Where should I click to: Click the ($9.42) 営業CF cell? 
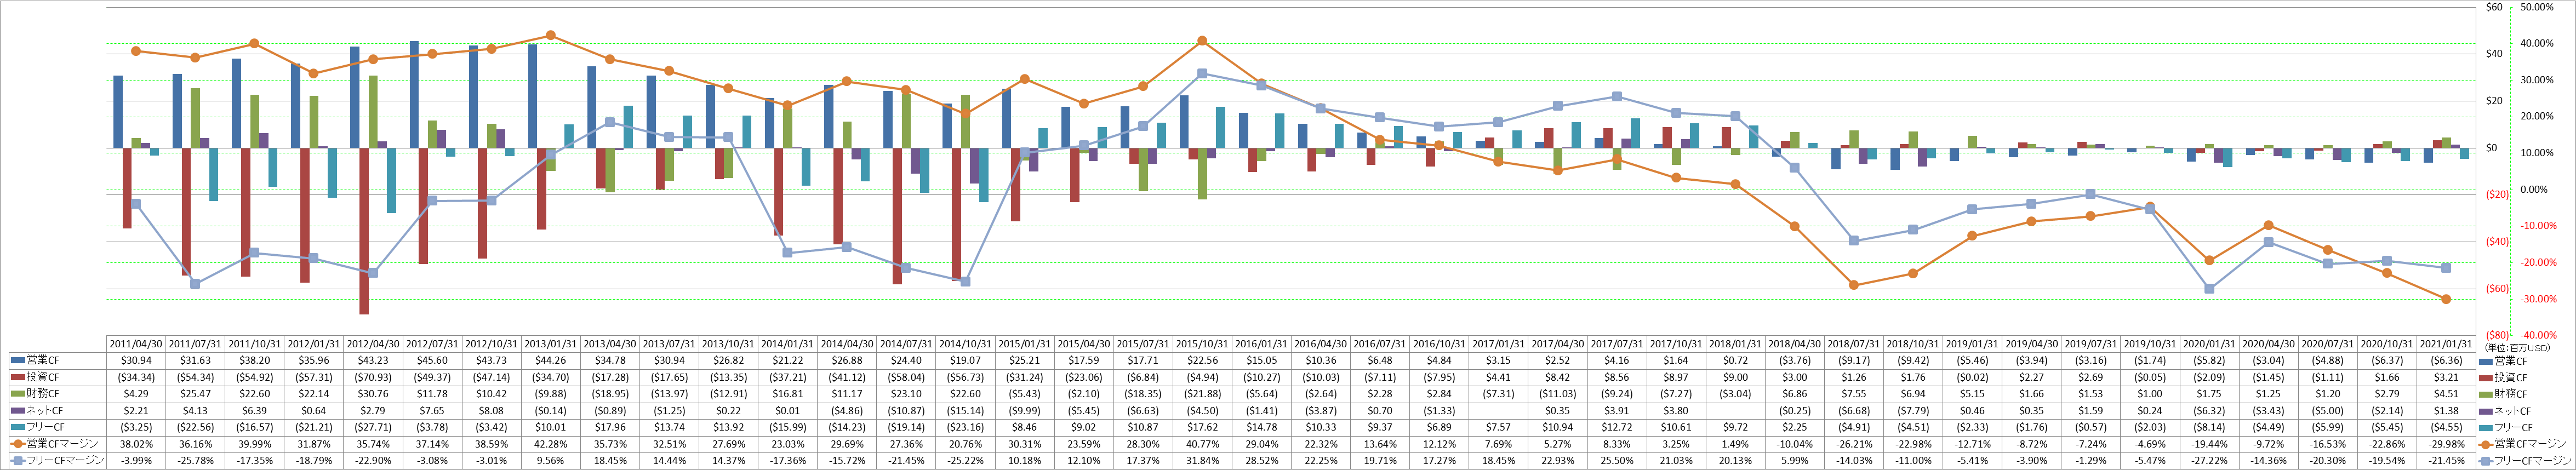pos(1913,360)
